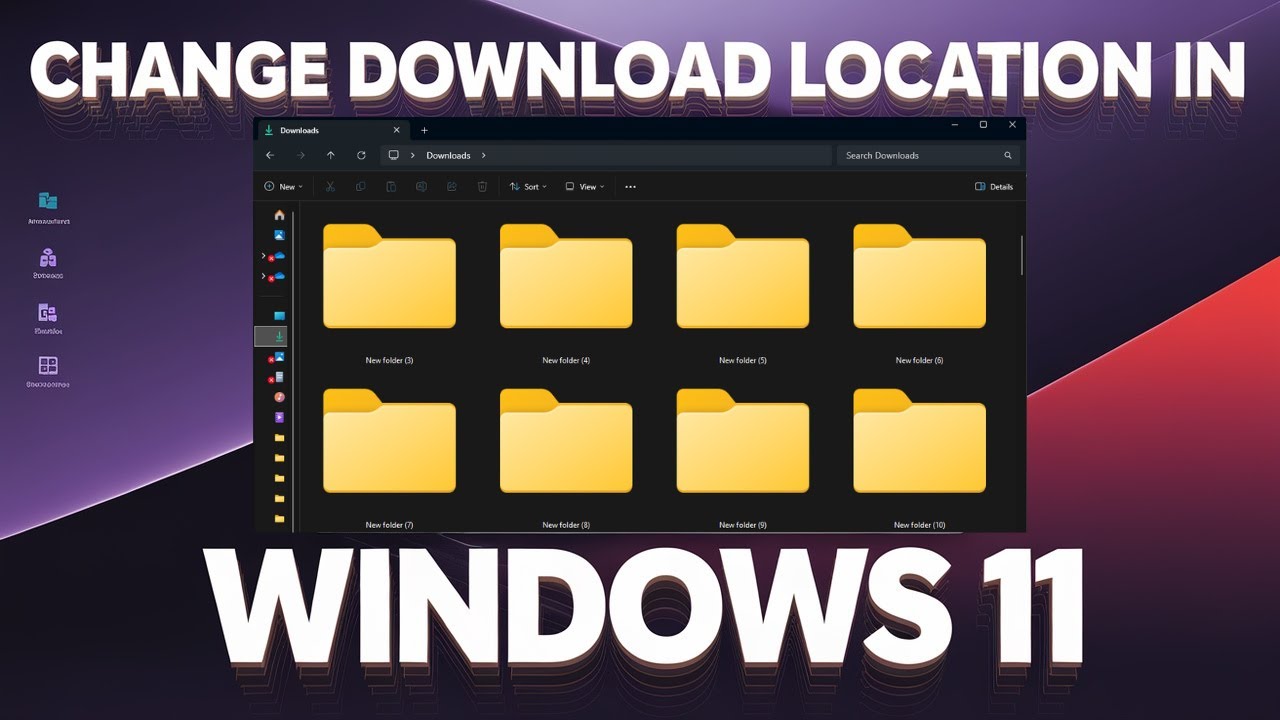Image resolution: width=1280 pixels, height=720 pixels.
Task: Click the search magnifier icon
Action: [1008, 155]
